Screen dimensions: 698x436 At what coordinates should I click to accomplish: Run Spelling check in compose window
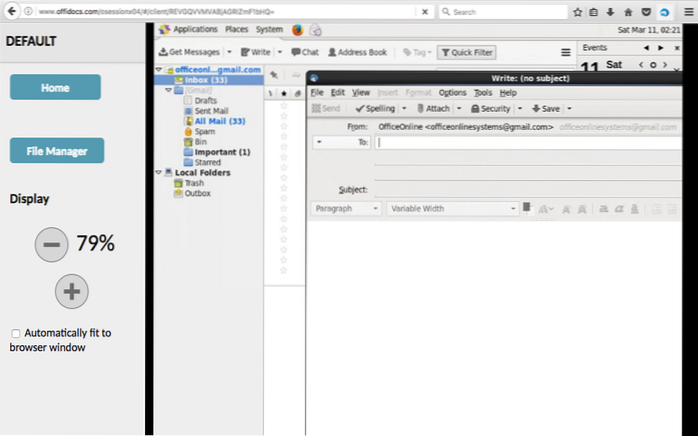click(x=375, y=108)
